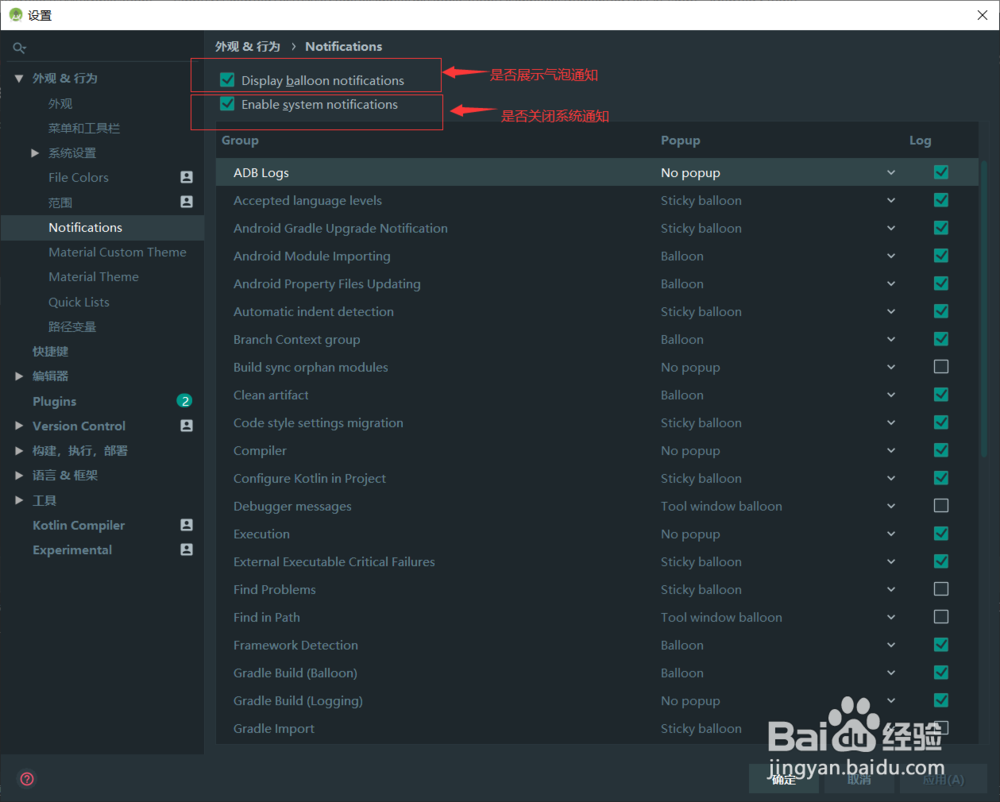Click the Android Studio icon in title bar
Viewport: 1000px width, 802px height.
click(15, 15)
